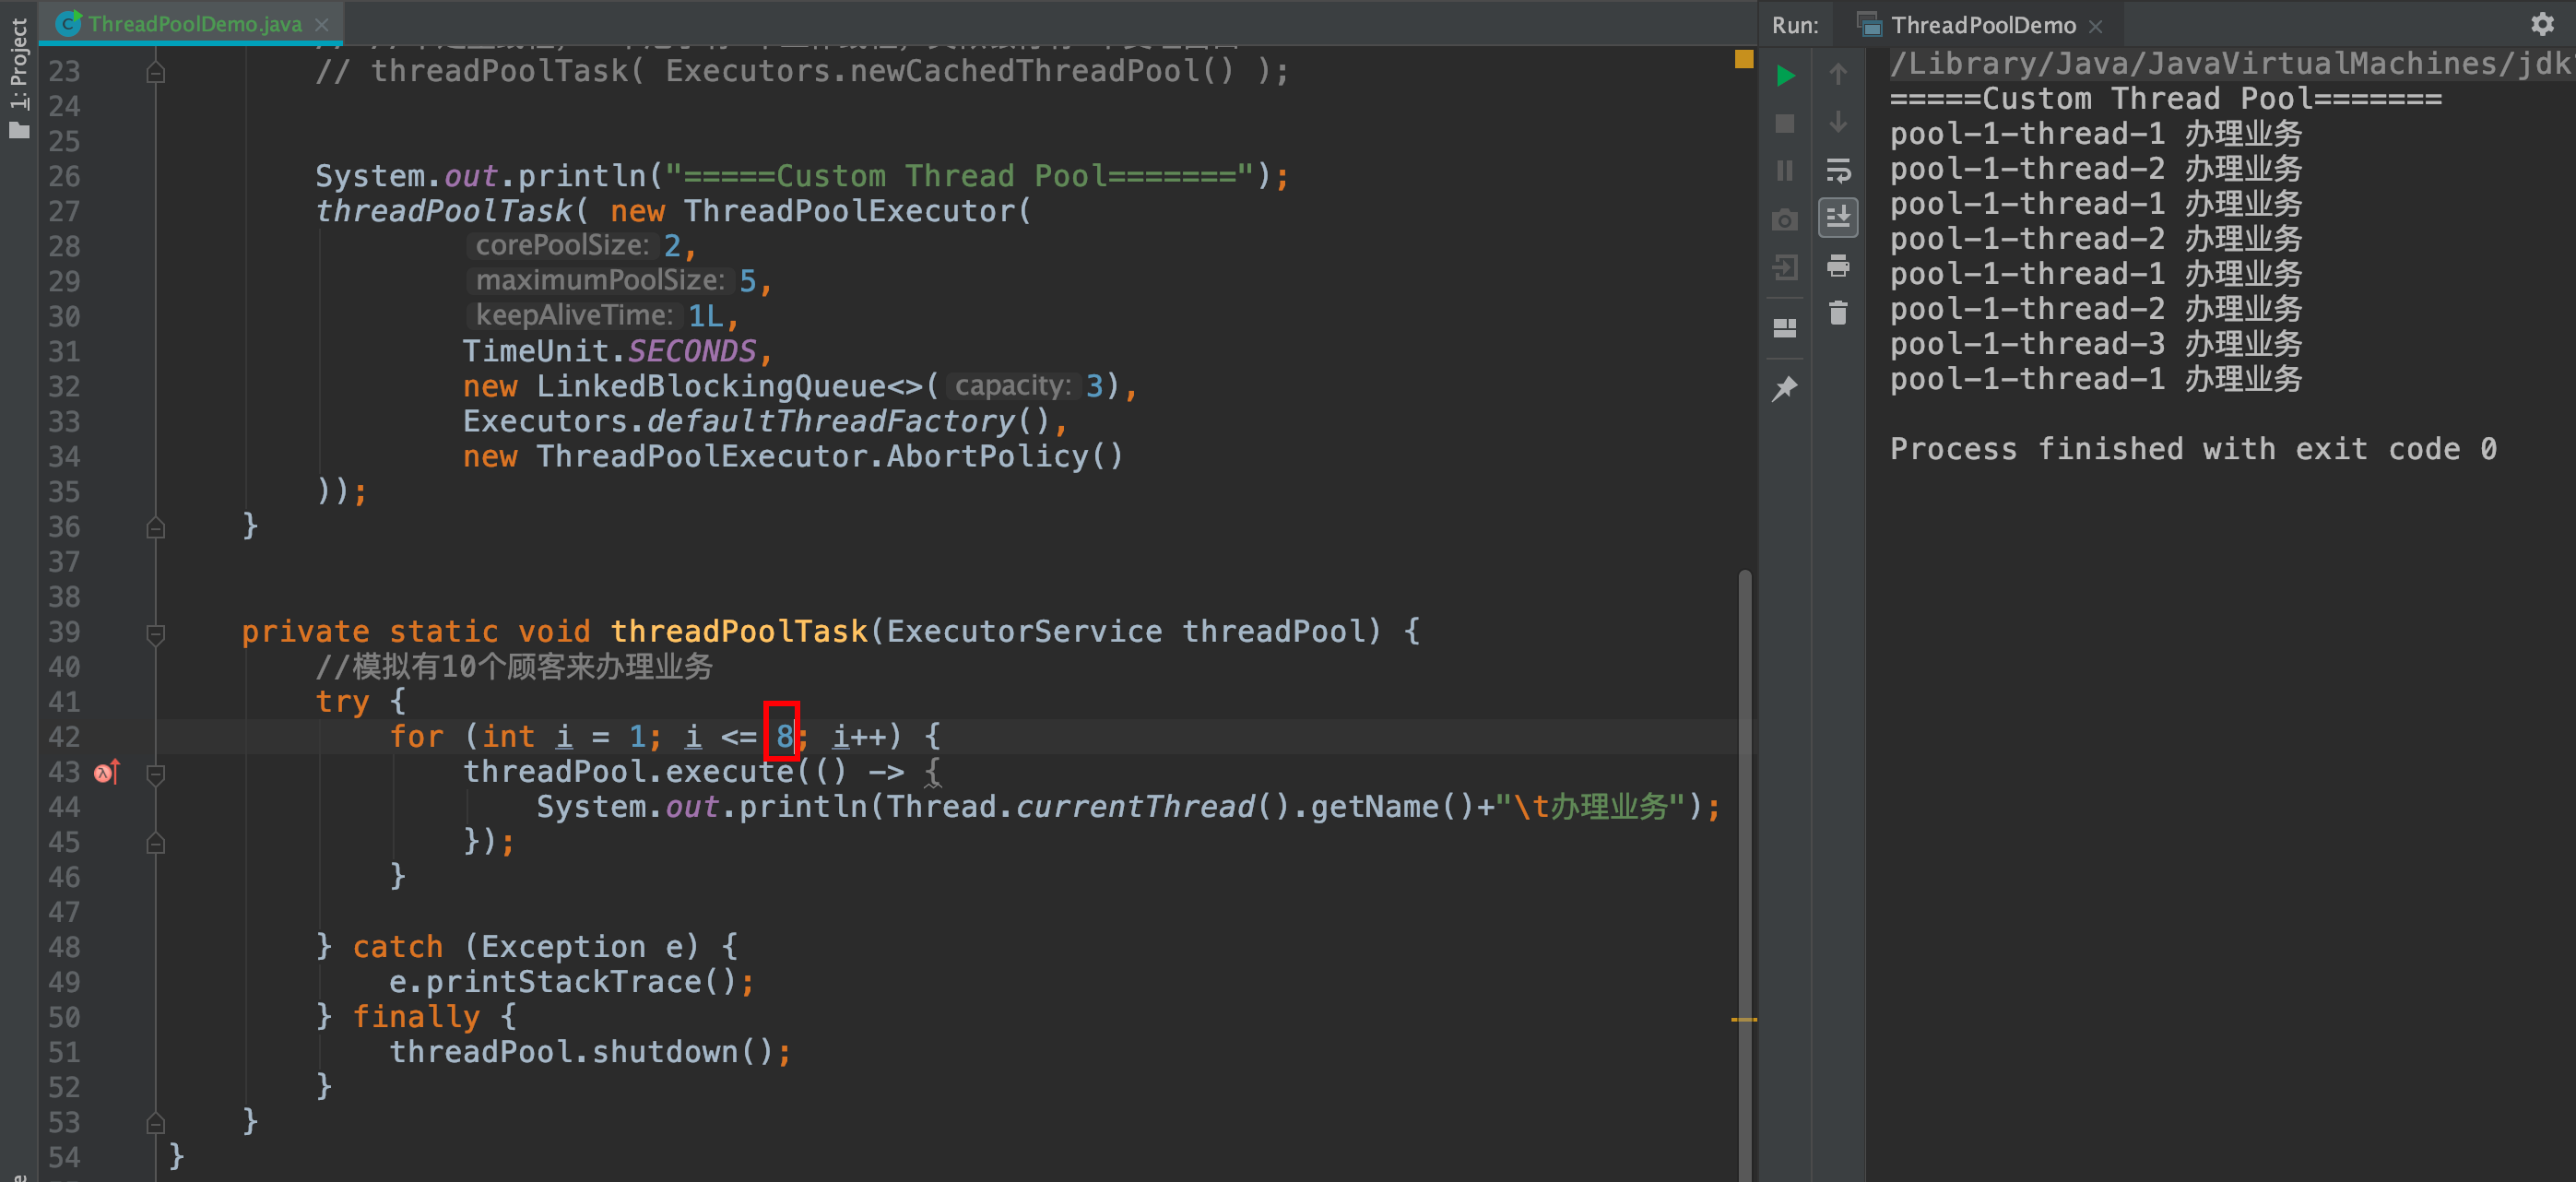The height and width of the screenshot is (1182, 2576).
Task: Collapse threadPoolTask method fold on line 39
Action: (155, 633)
